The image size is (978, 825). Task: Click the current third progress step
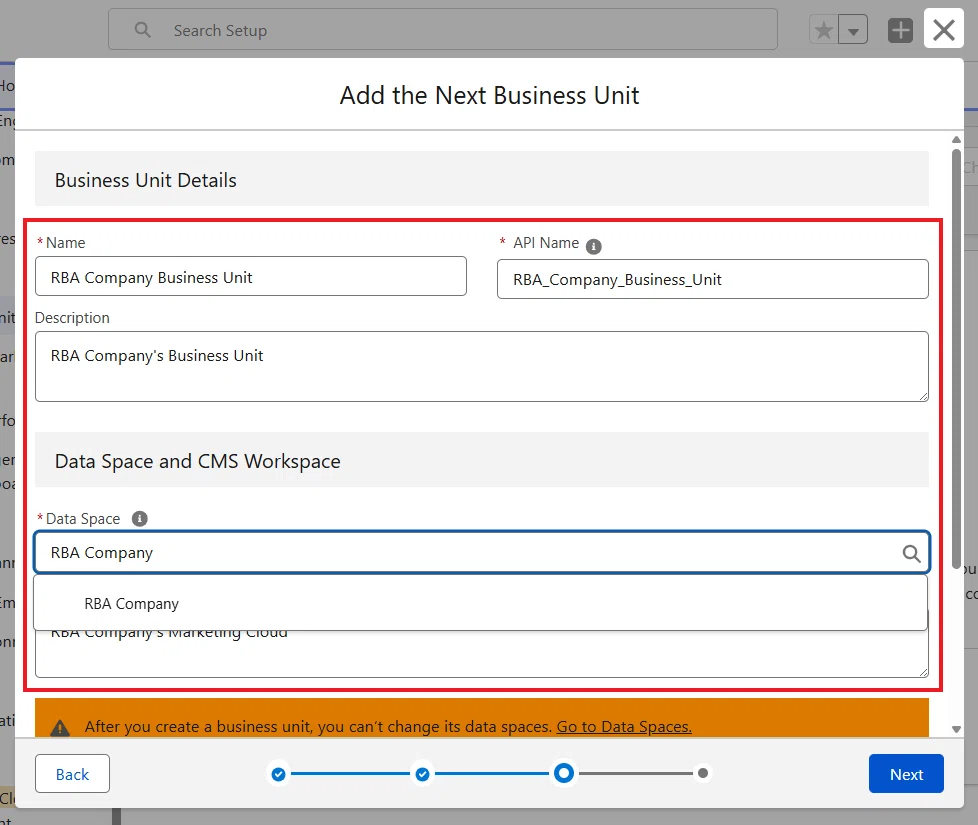pyautogui.click(x=564, y=774)
